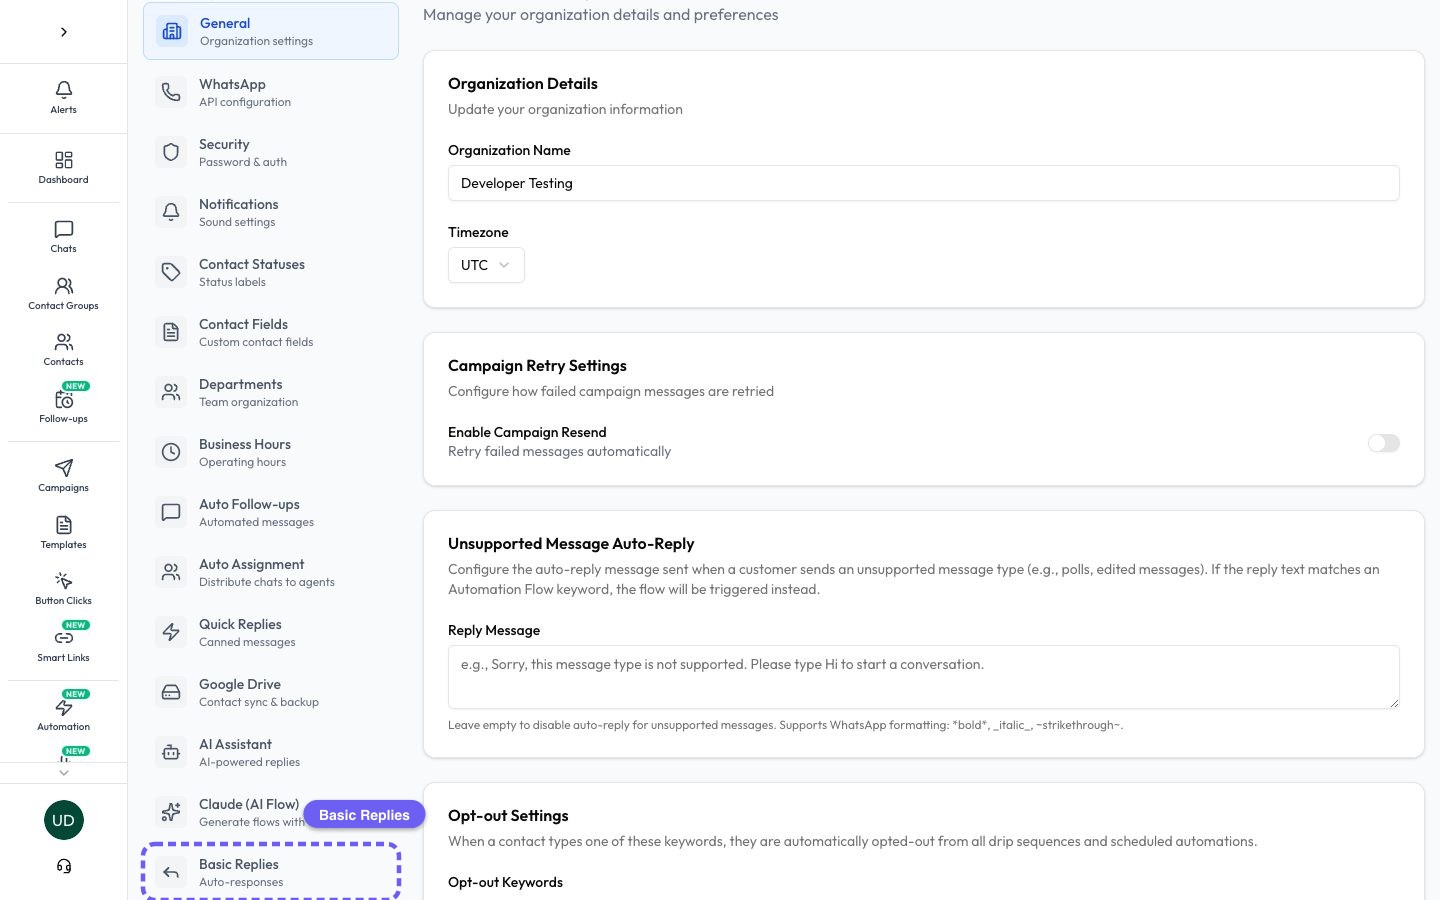The height and width of the screenshot is (900, 1440).
Task: Open Notifications sound settings
Action: tap(271, 212)
